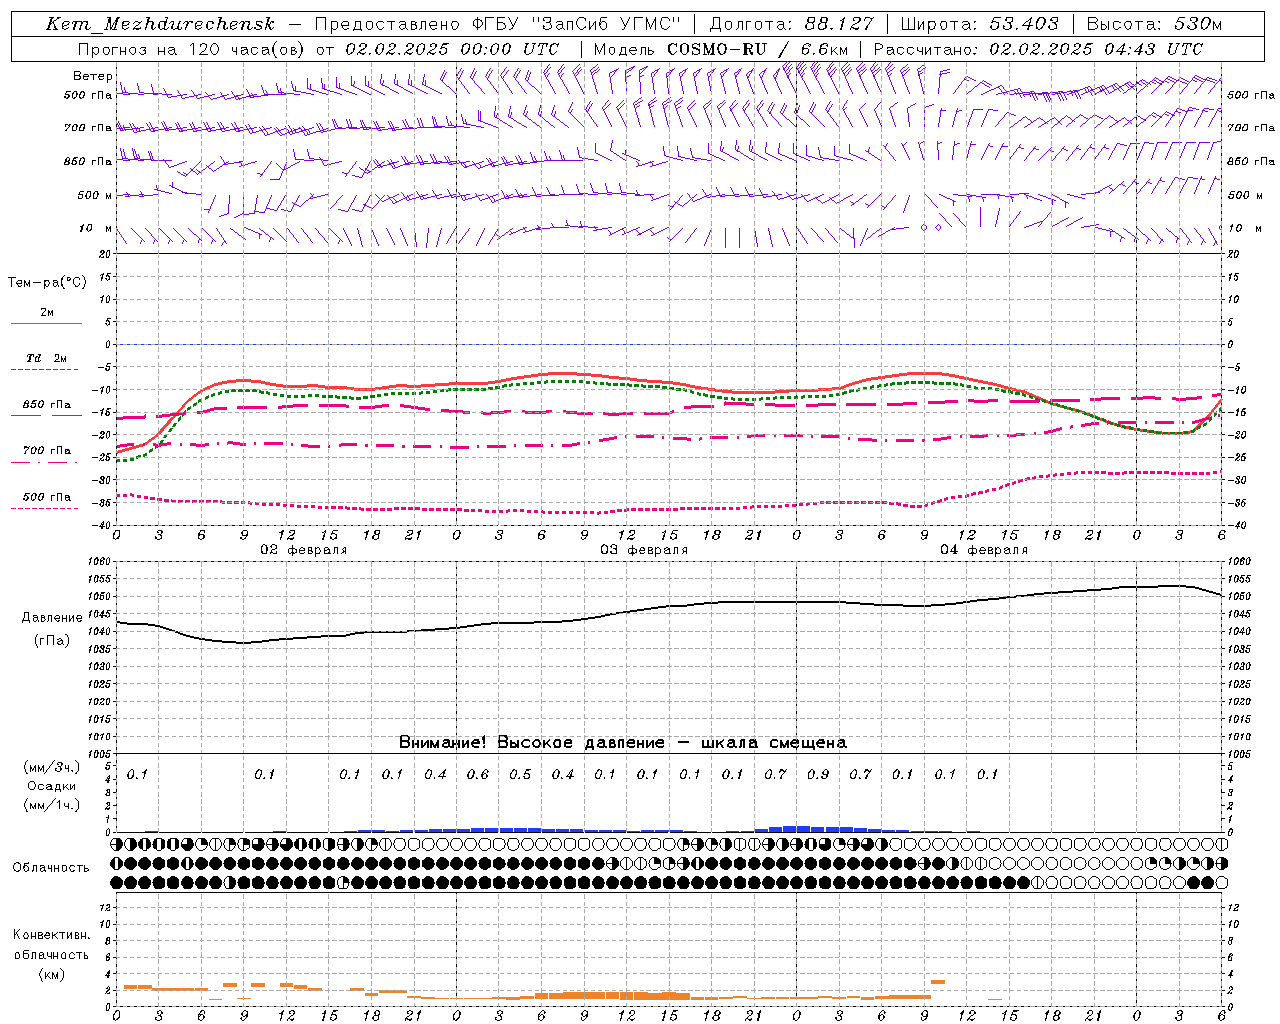The width and height of the screenshot is (1280, 1024).
Task: Click the Прогноз на 120 часа(ов) text
Action: pyautogui.click(x=191, y=49)
